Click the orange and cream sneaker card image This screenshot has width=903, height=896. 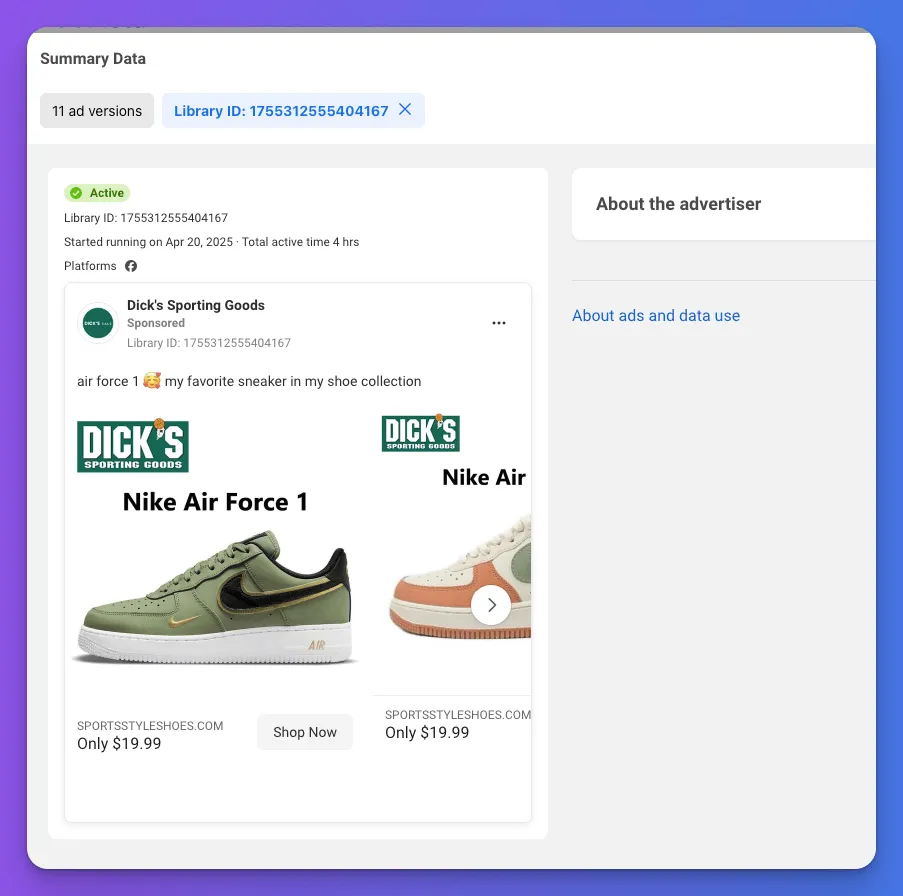point(460,576)
